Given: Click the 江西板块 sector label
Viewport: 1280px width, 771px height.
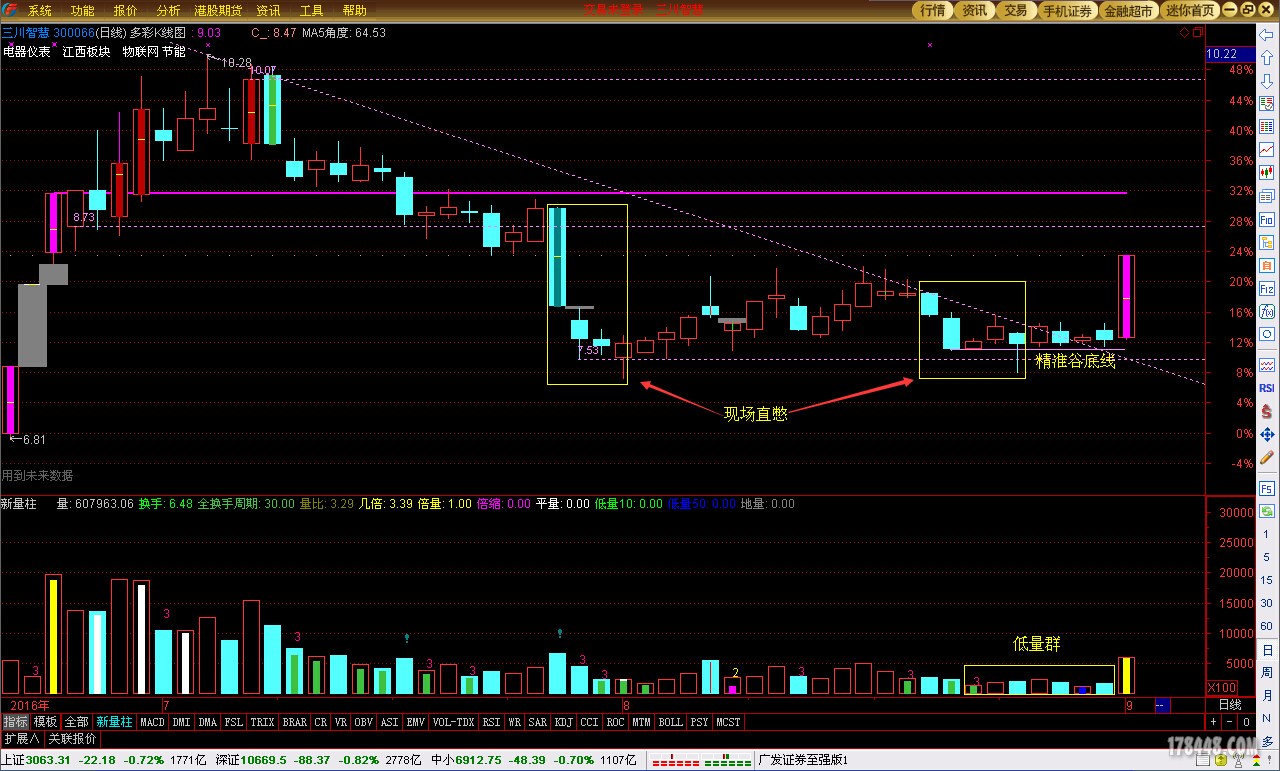Looking at the screenshot, I should [x=86, y=51].
